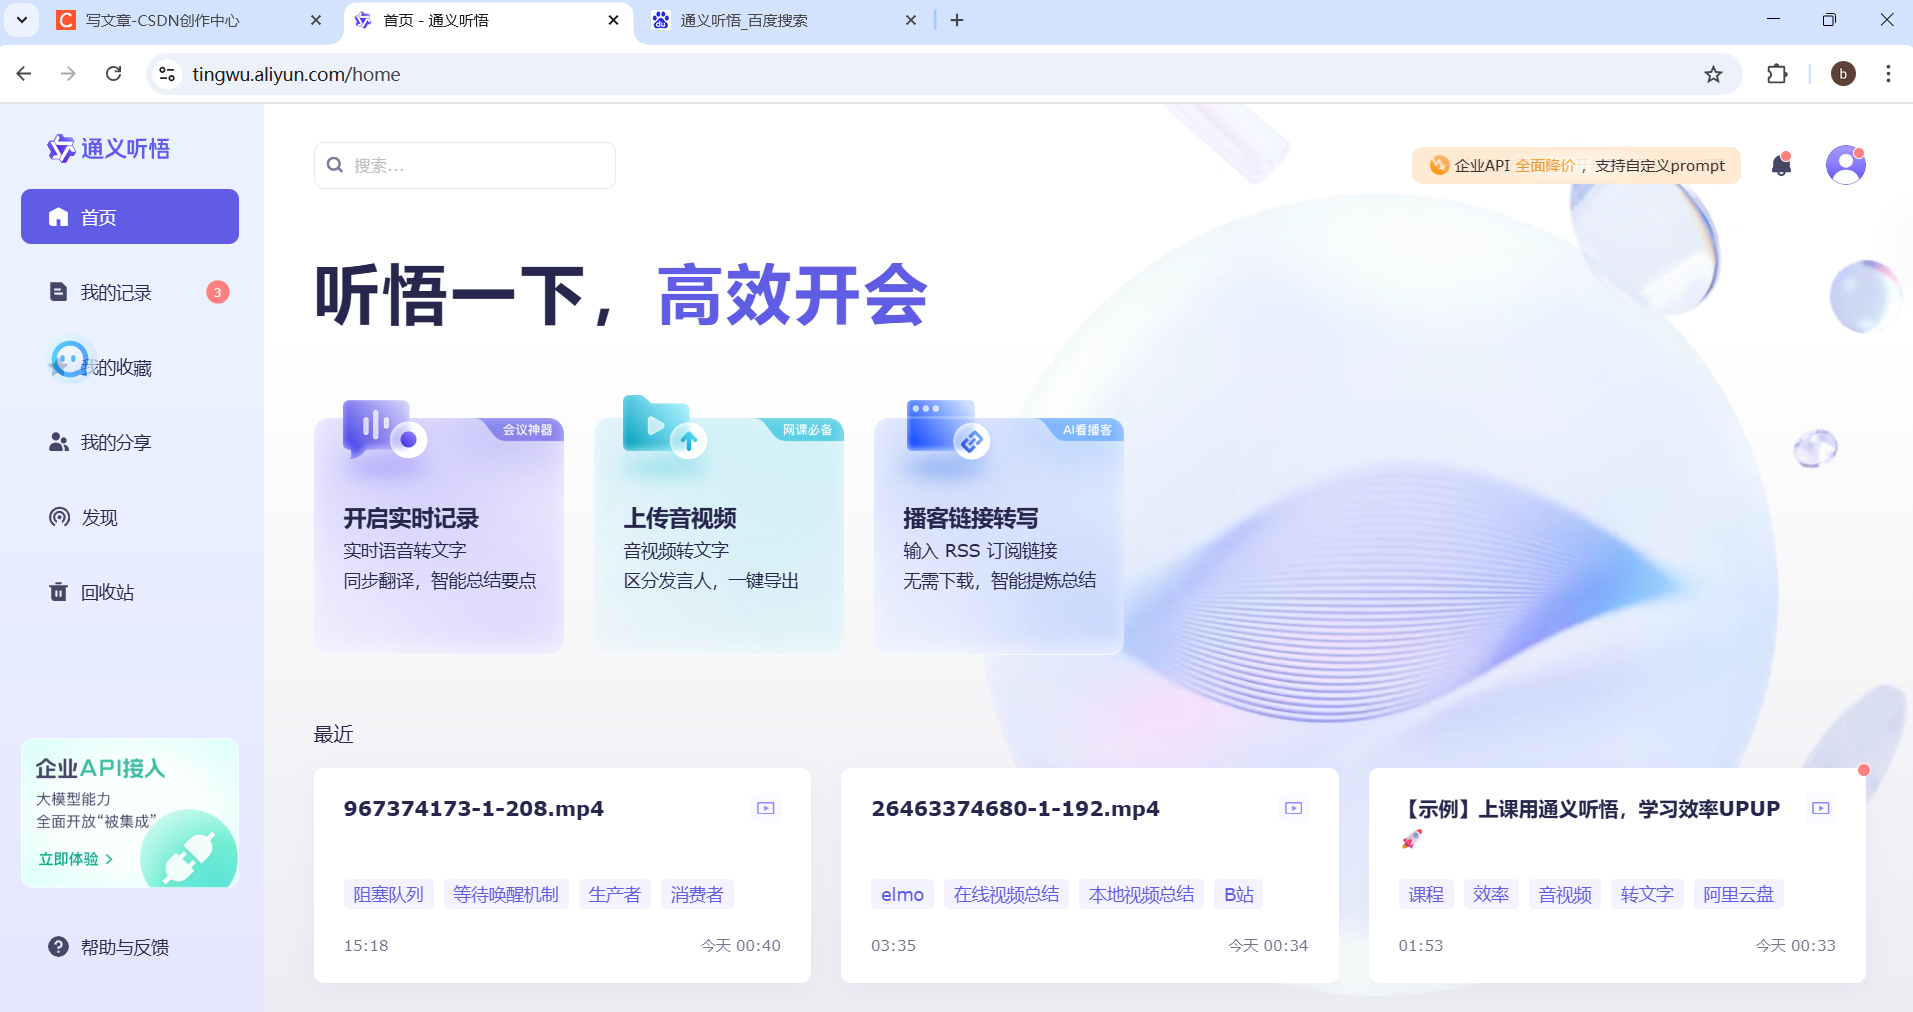Close the 首页 - 通义听悟 browser tab
Viewport: 1913px width, 1012px height.
coord(613,20)
